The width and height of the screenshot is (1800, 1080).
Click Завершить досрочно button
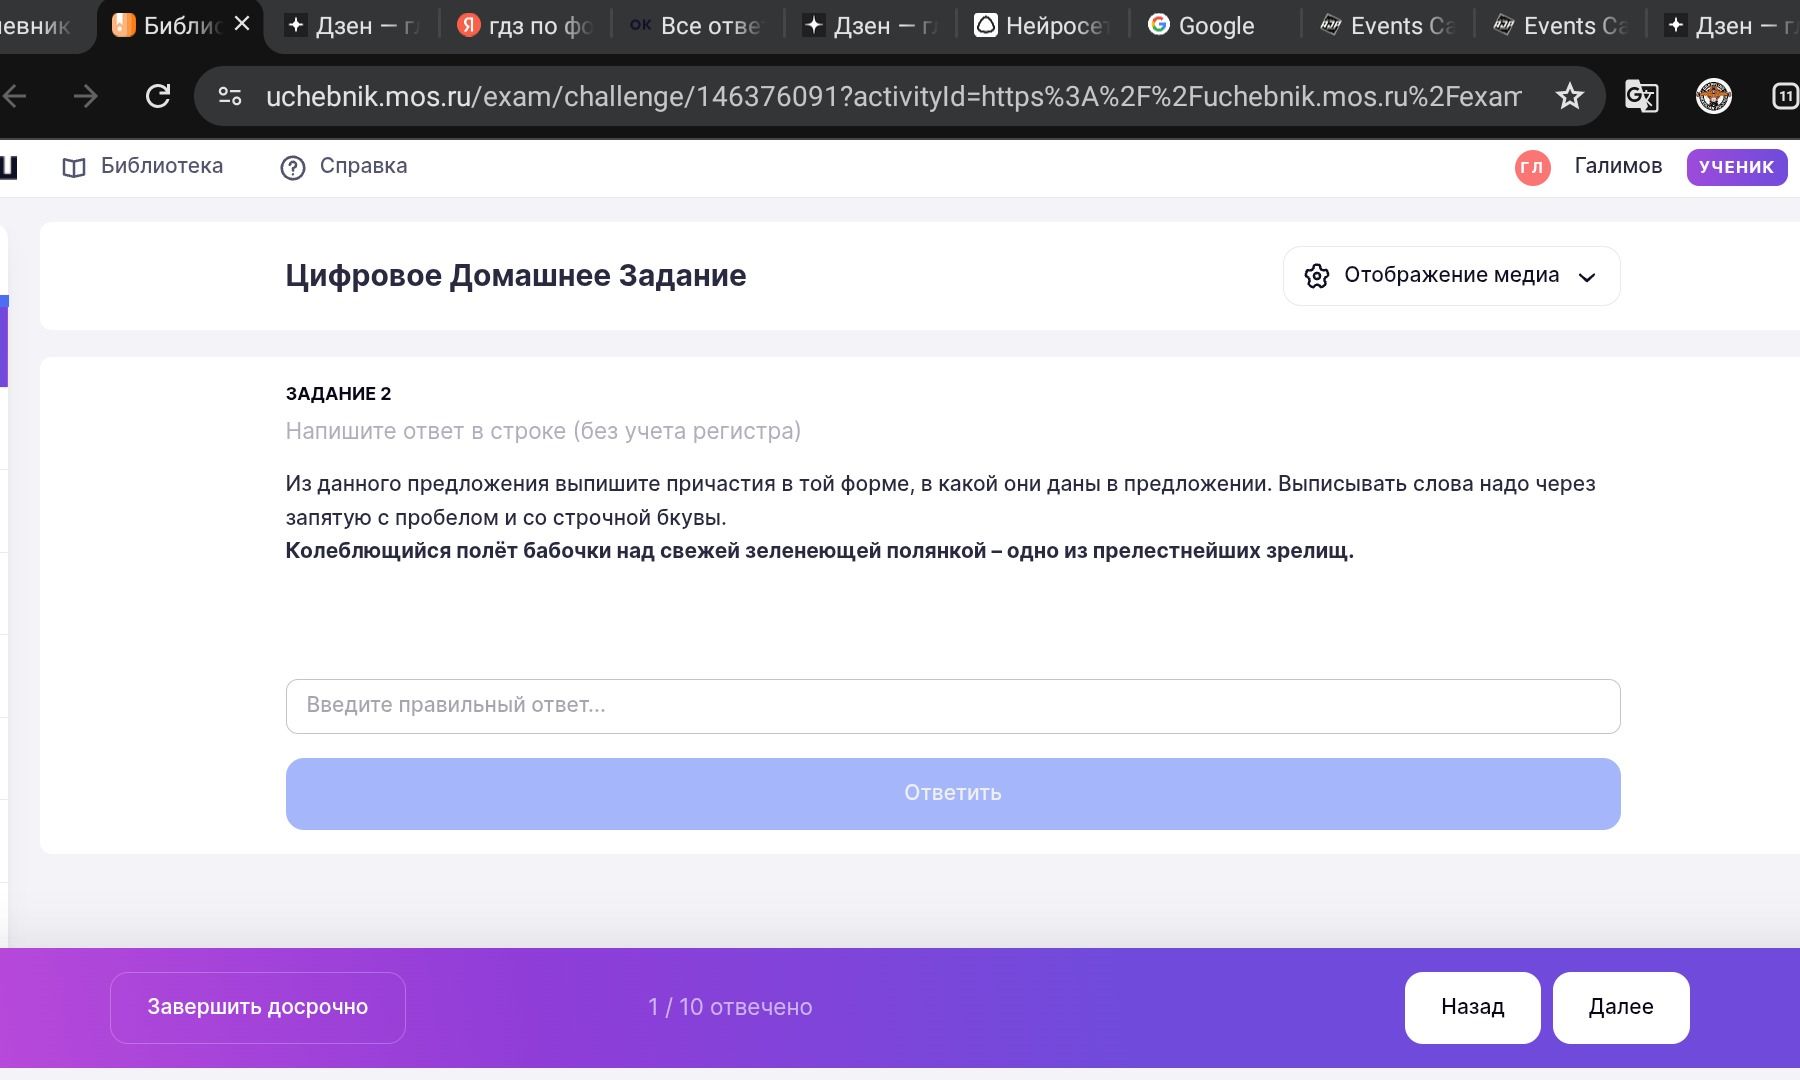(x=258, y=1007)
